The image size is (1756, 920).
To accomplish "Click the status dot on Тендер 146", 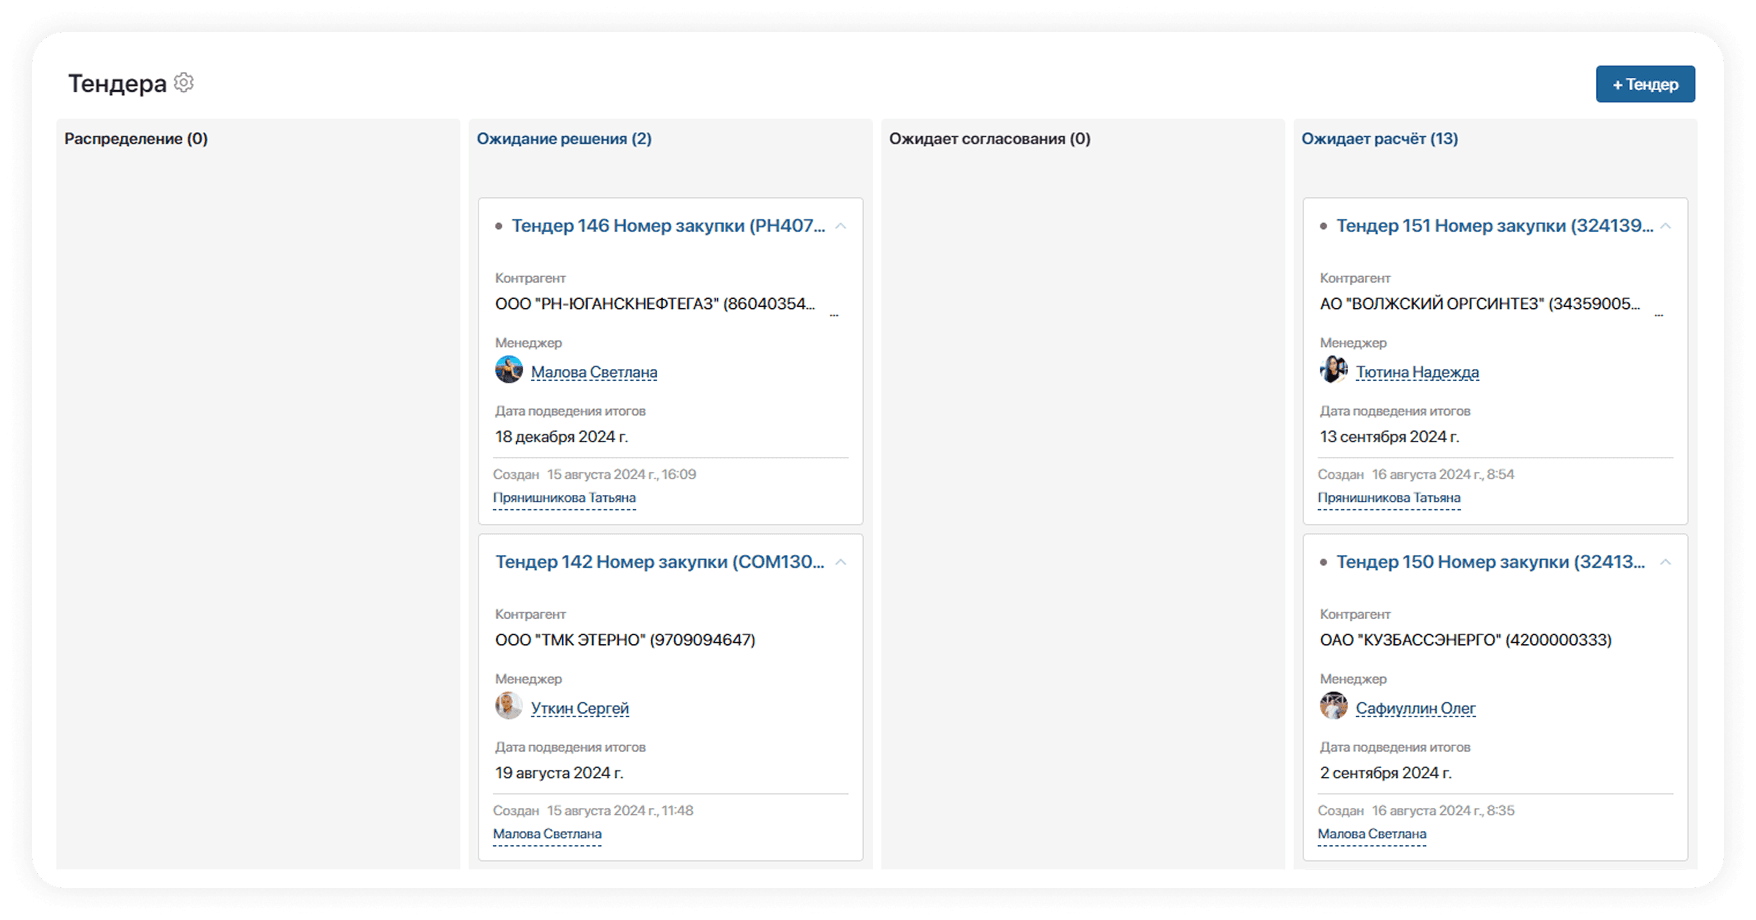I will click(499, 227).
